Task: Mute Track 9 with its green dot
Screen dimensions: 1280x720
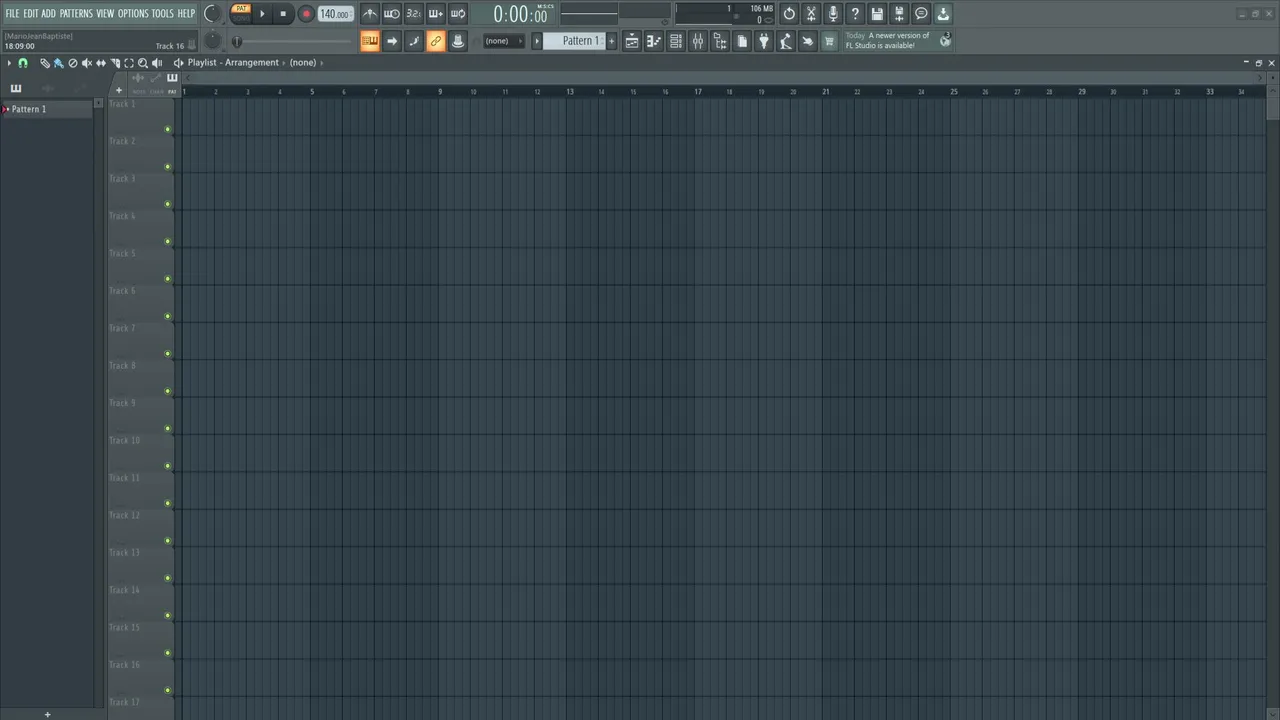Action: pos(168,429)
